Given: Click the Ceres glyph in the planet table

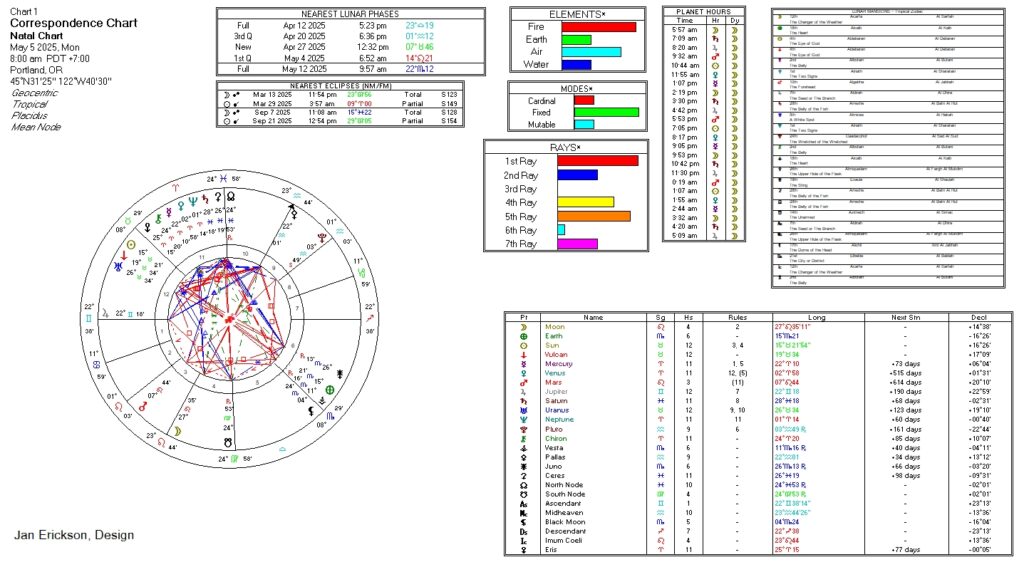Looking at the screenshot, I should coord(523,476).
